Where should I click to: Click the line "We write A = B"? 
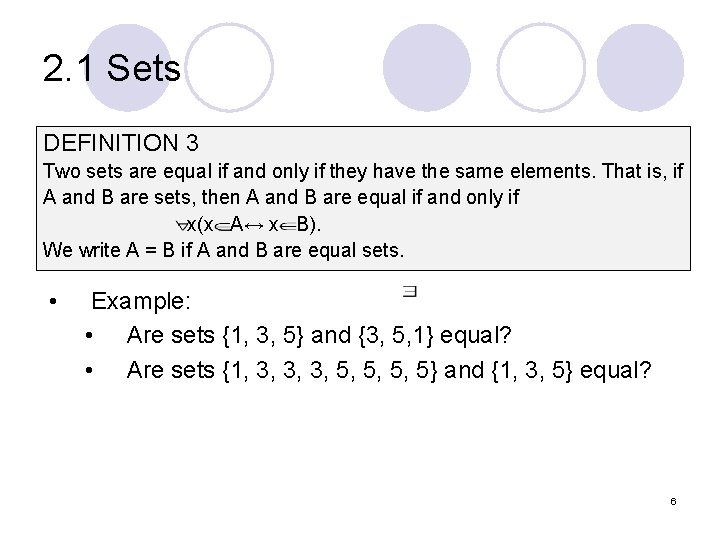pos(223,249)
